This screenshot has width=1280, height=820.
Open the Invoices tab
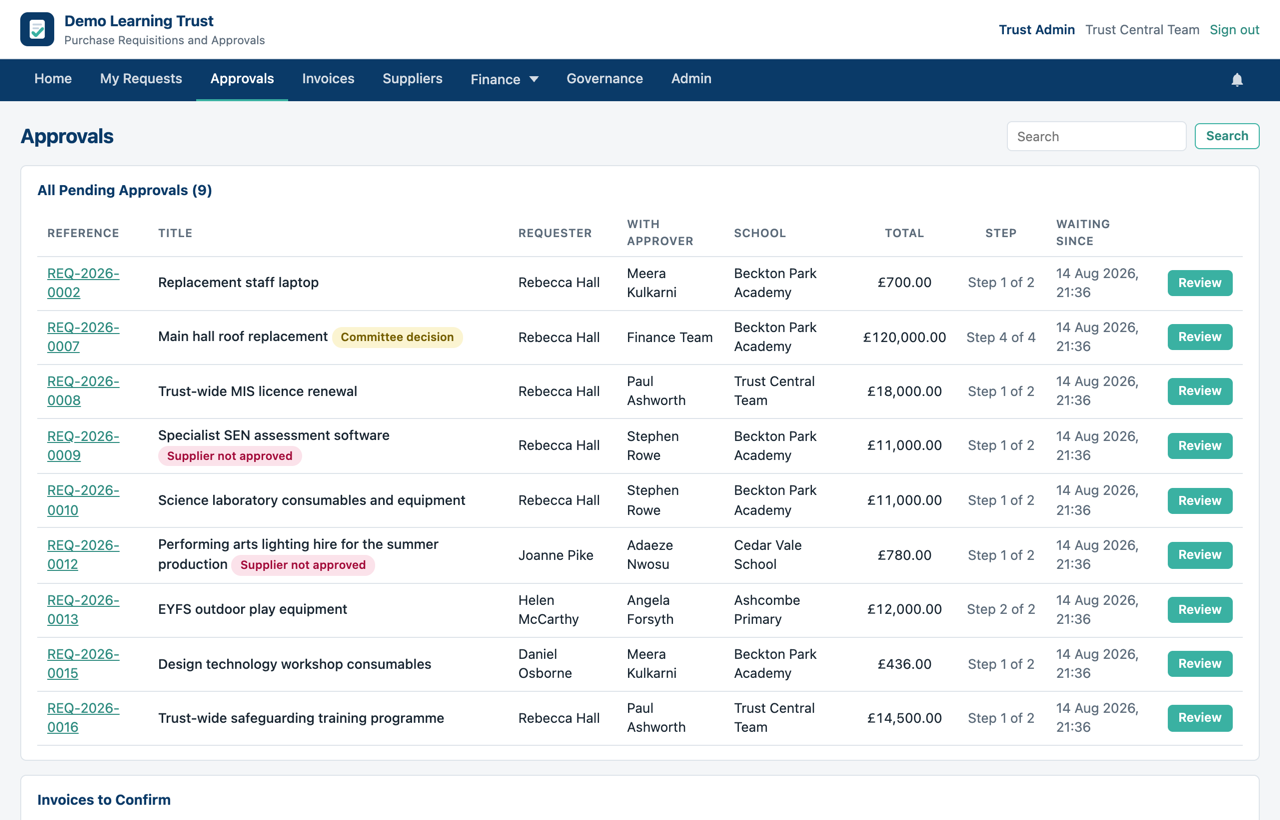pos(328,79)
